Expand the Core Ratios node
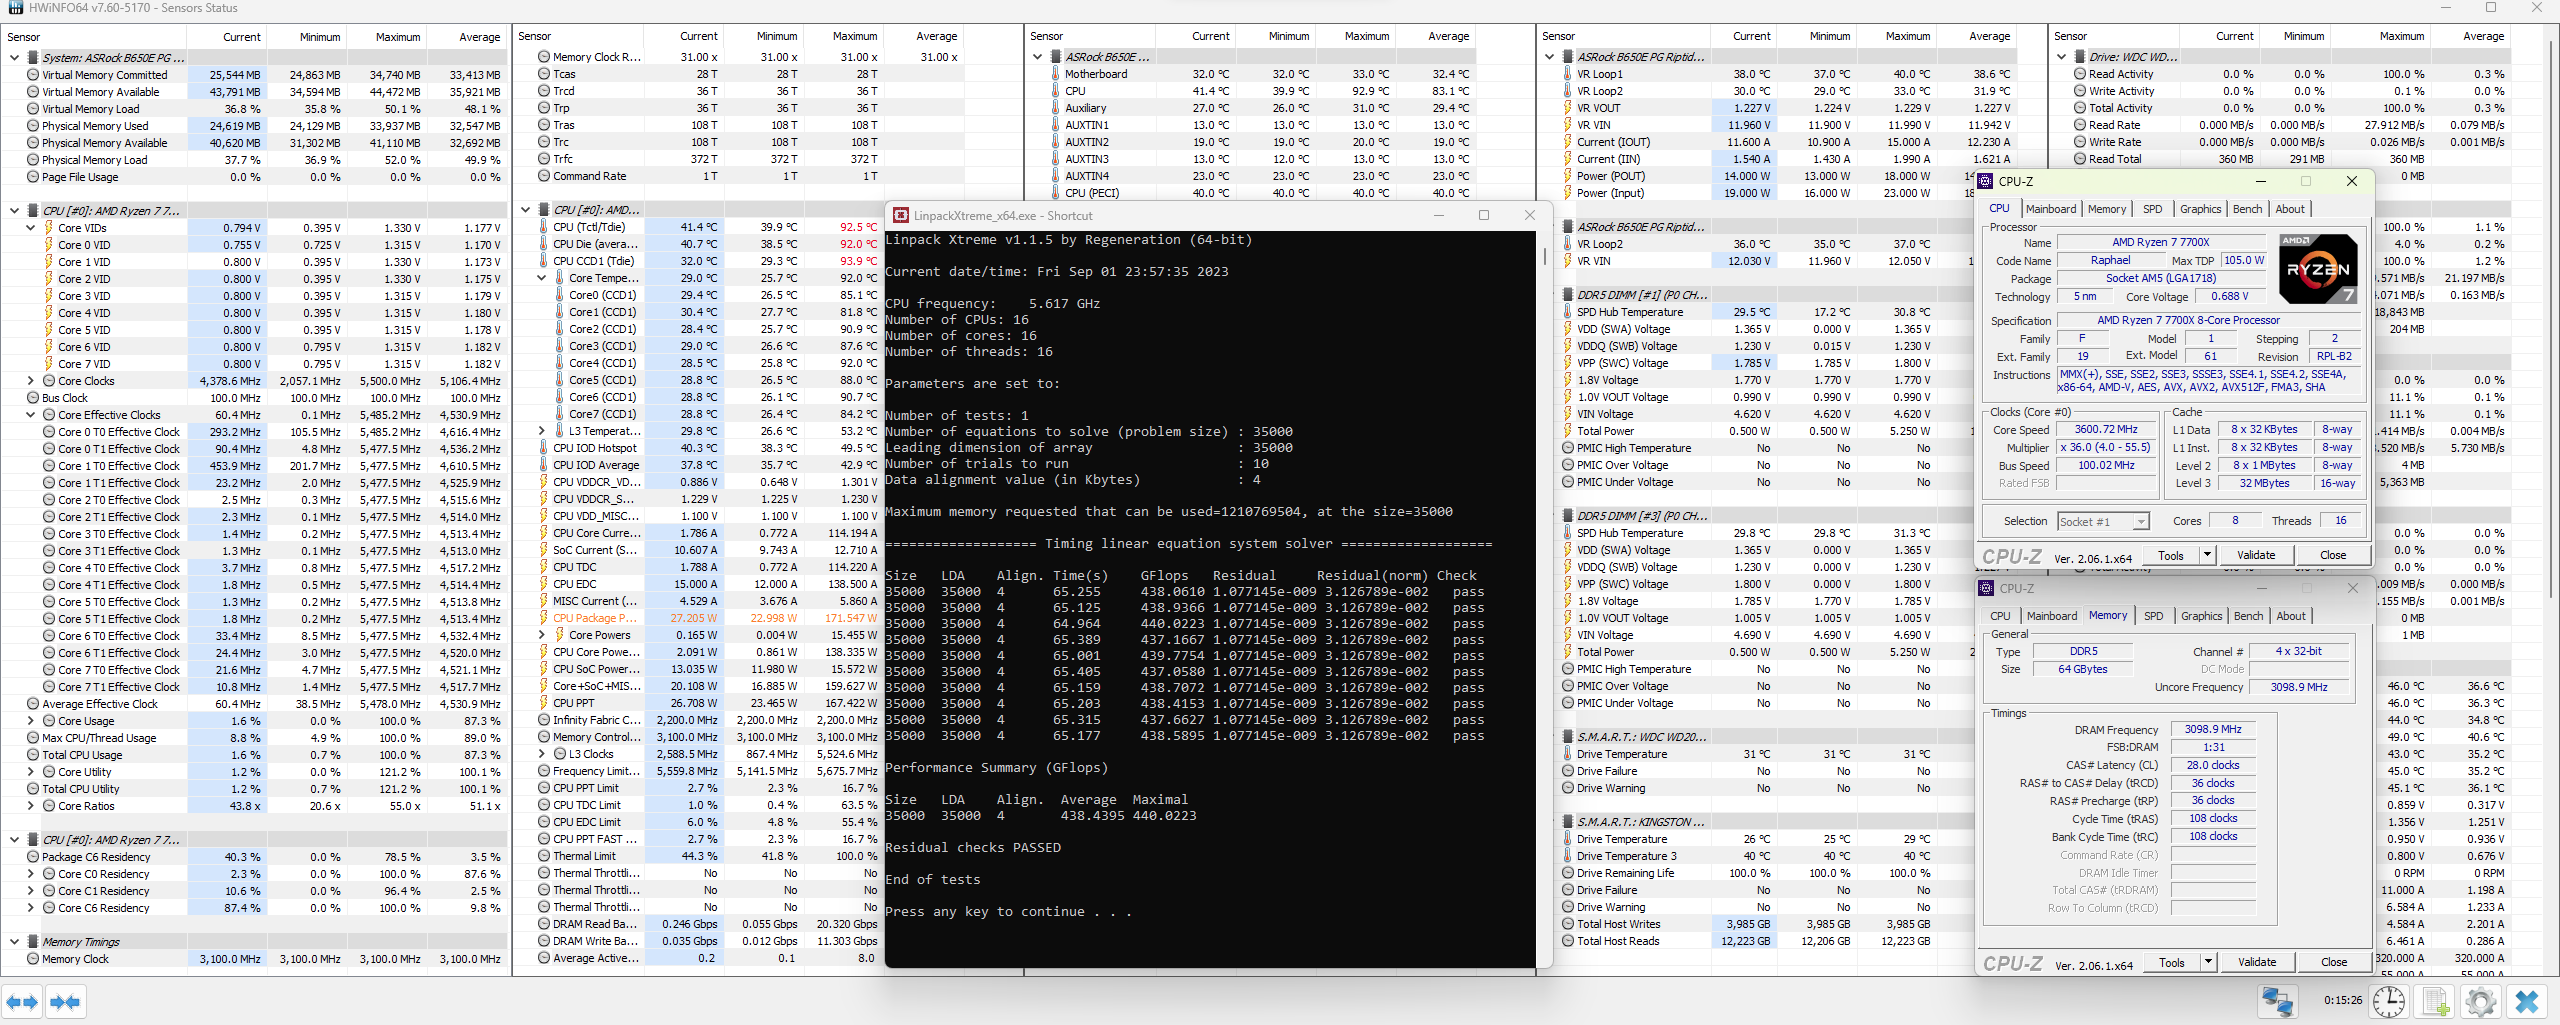This screenshot has height=1025, width=2560. 30,806
